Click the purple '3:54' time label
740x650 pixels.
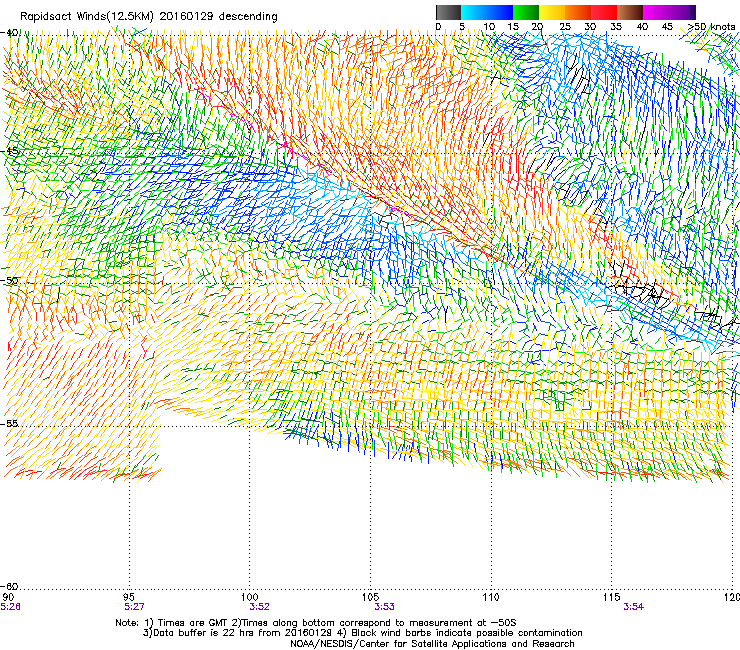pos(633,607)
